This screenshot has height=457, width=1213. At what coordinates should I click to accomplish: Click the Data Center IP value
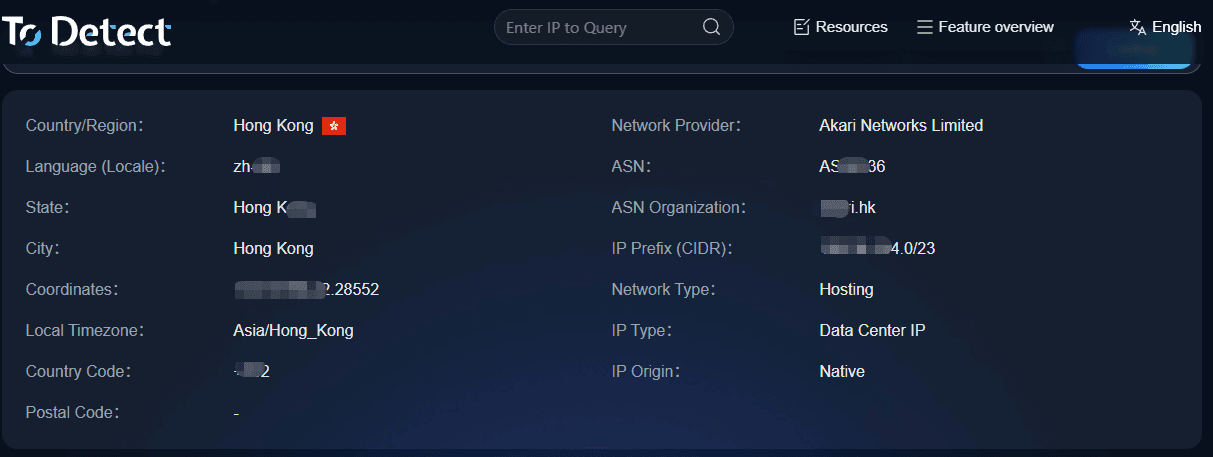click(x=872, y=330)
